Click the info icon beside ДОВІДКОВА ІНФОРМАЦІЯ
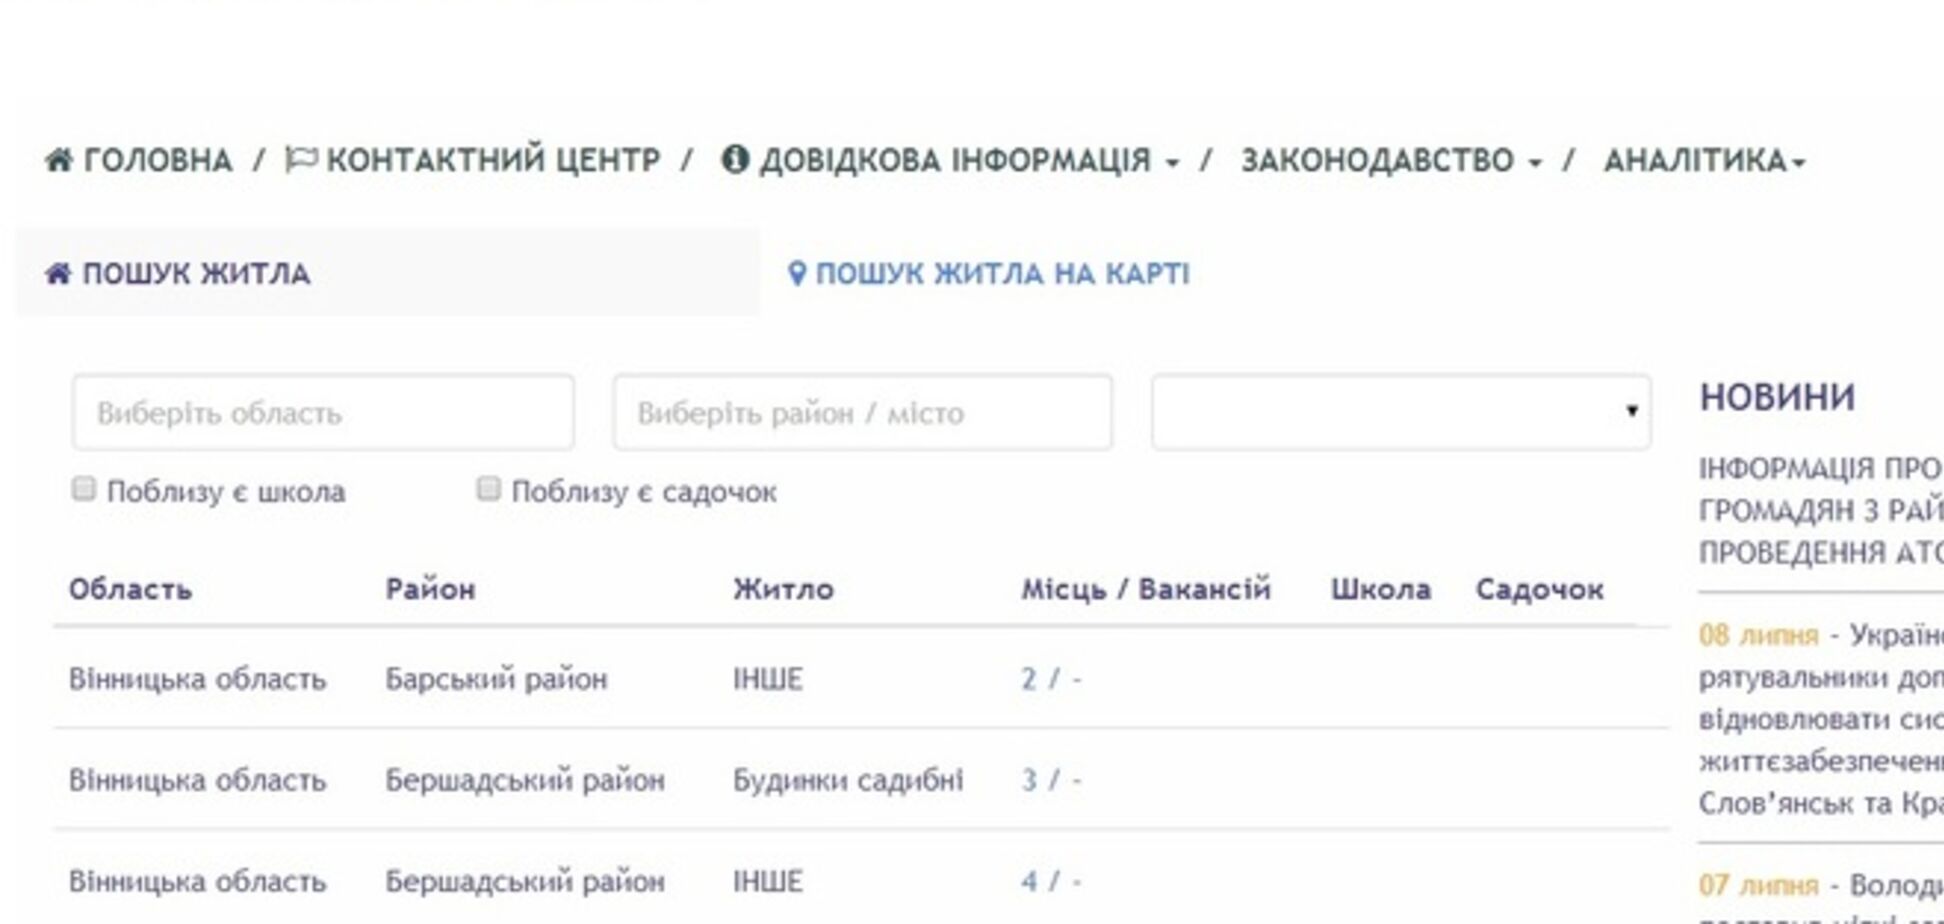1944x924 pixels. coord(737,157)
